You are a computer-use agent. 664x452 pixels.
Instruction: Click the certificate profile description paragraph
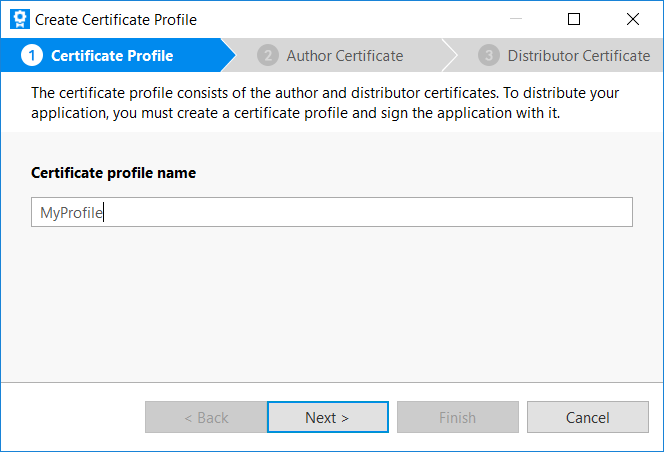(x=325, y=102)
